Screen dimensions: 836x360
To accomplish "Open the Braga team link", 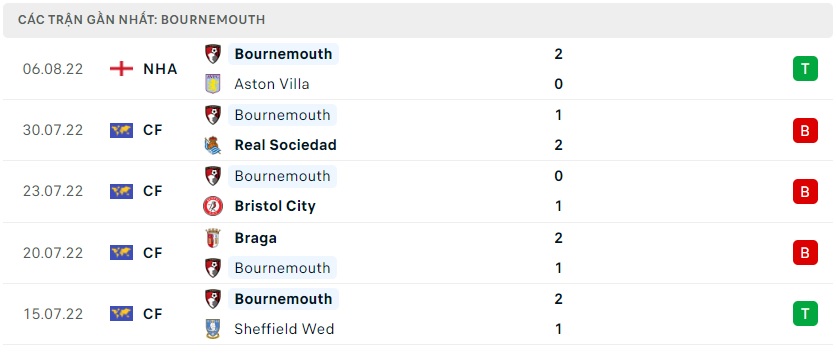I will (x=255, y=238).
